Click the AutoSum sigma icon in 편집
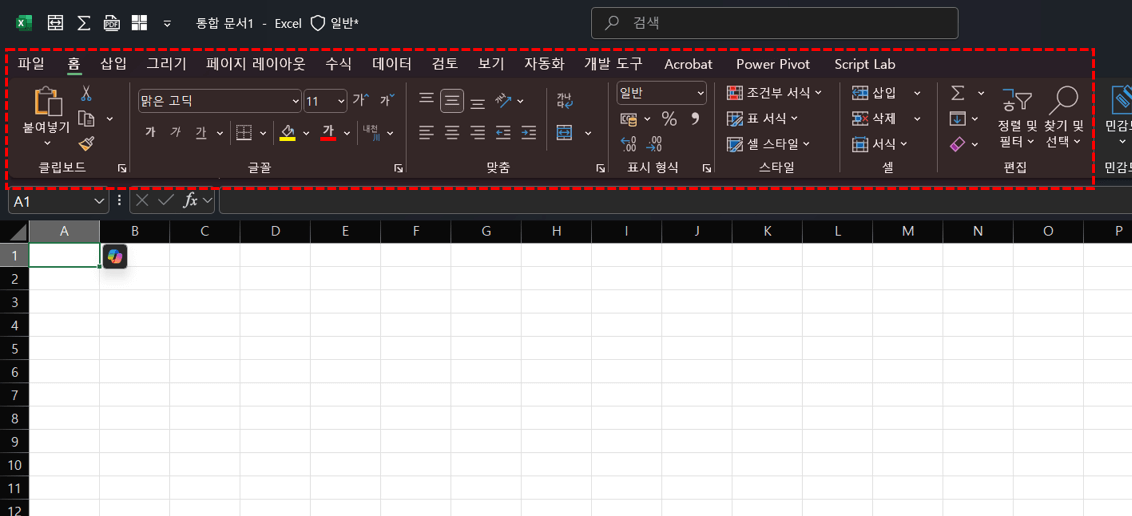Screen dimensions: 1132x516 957,93
